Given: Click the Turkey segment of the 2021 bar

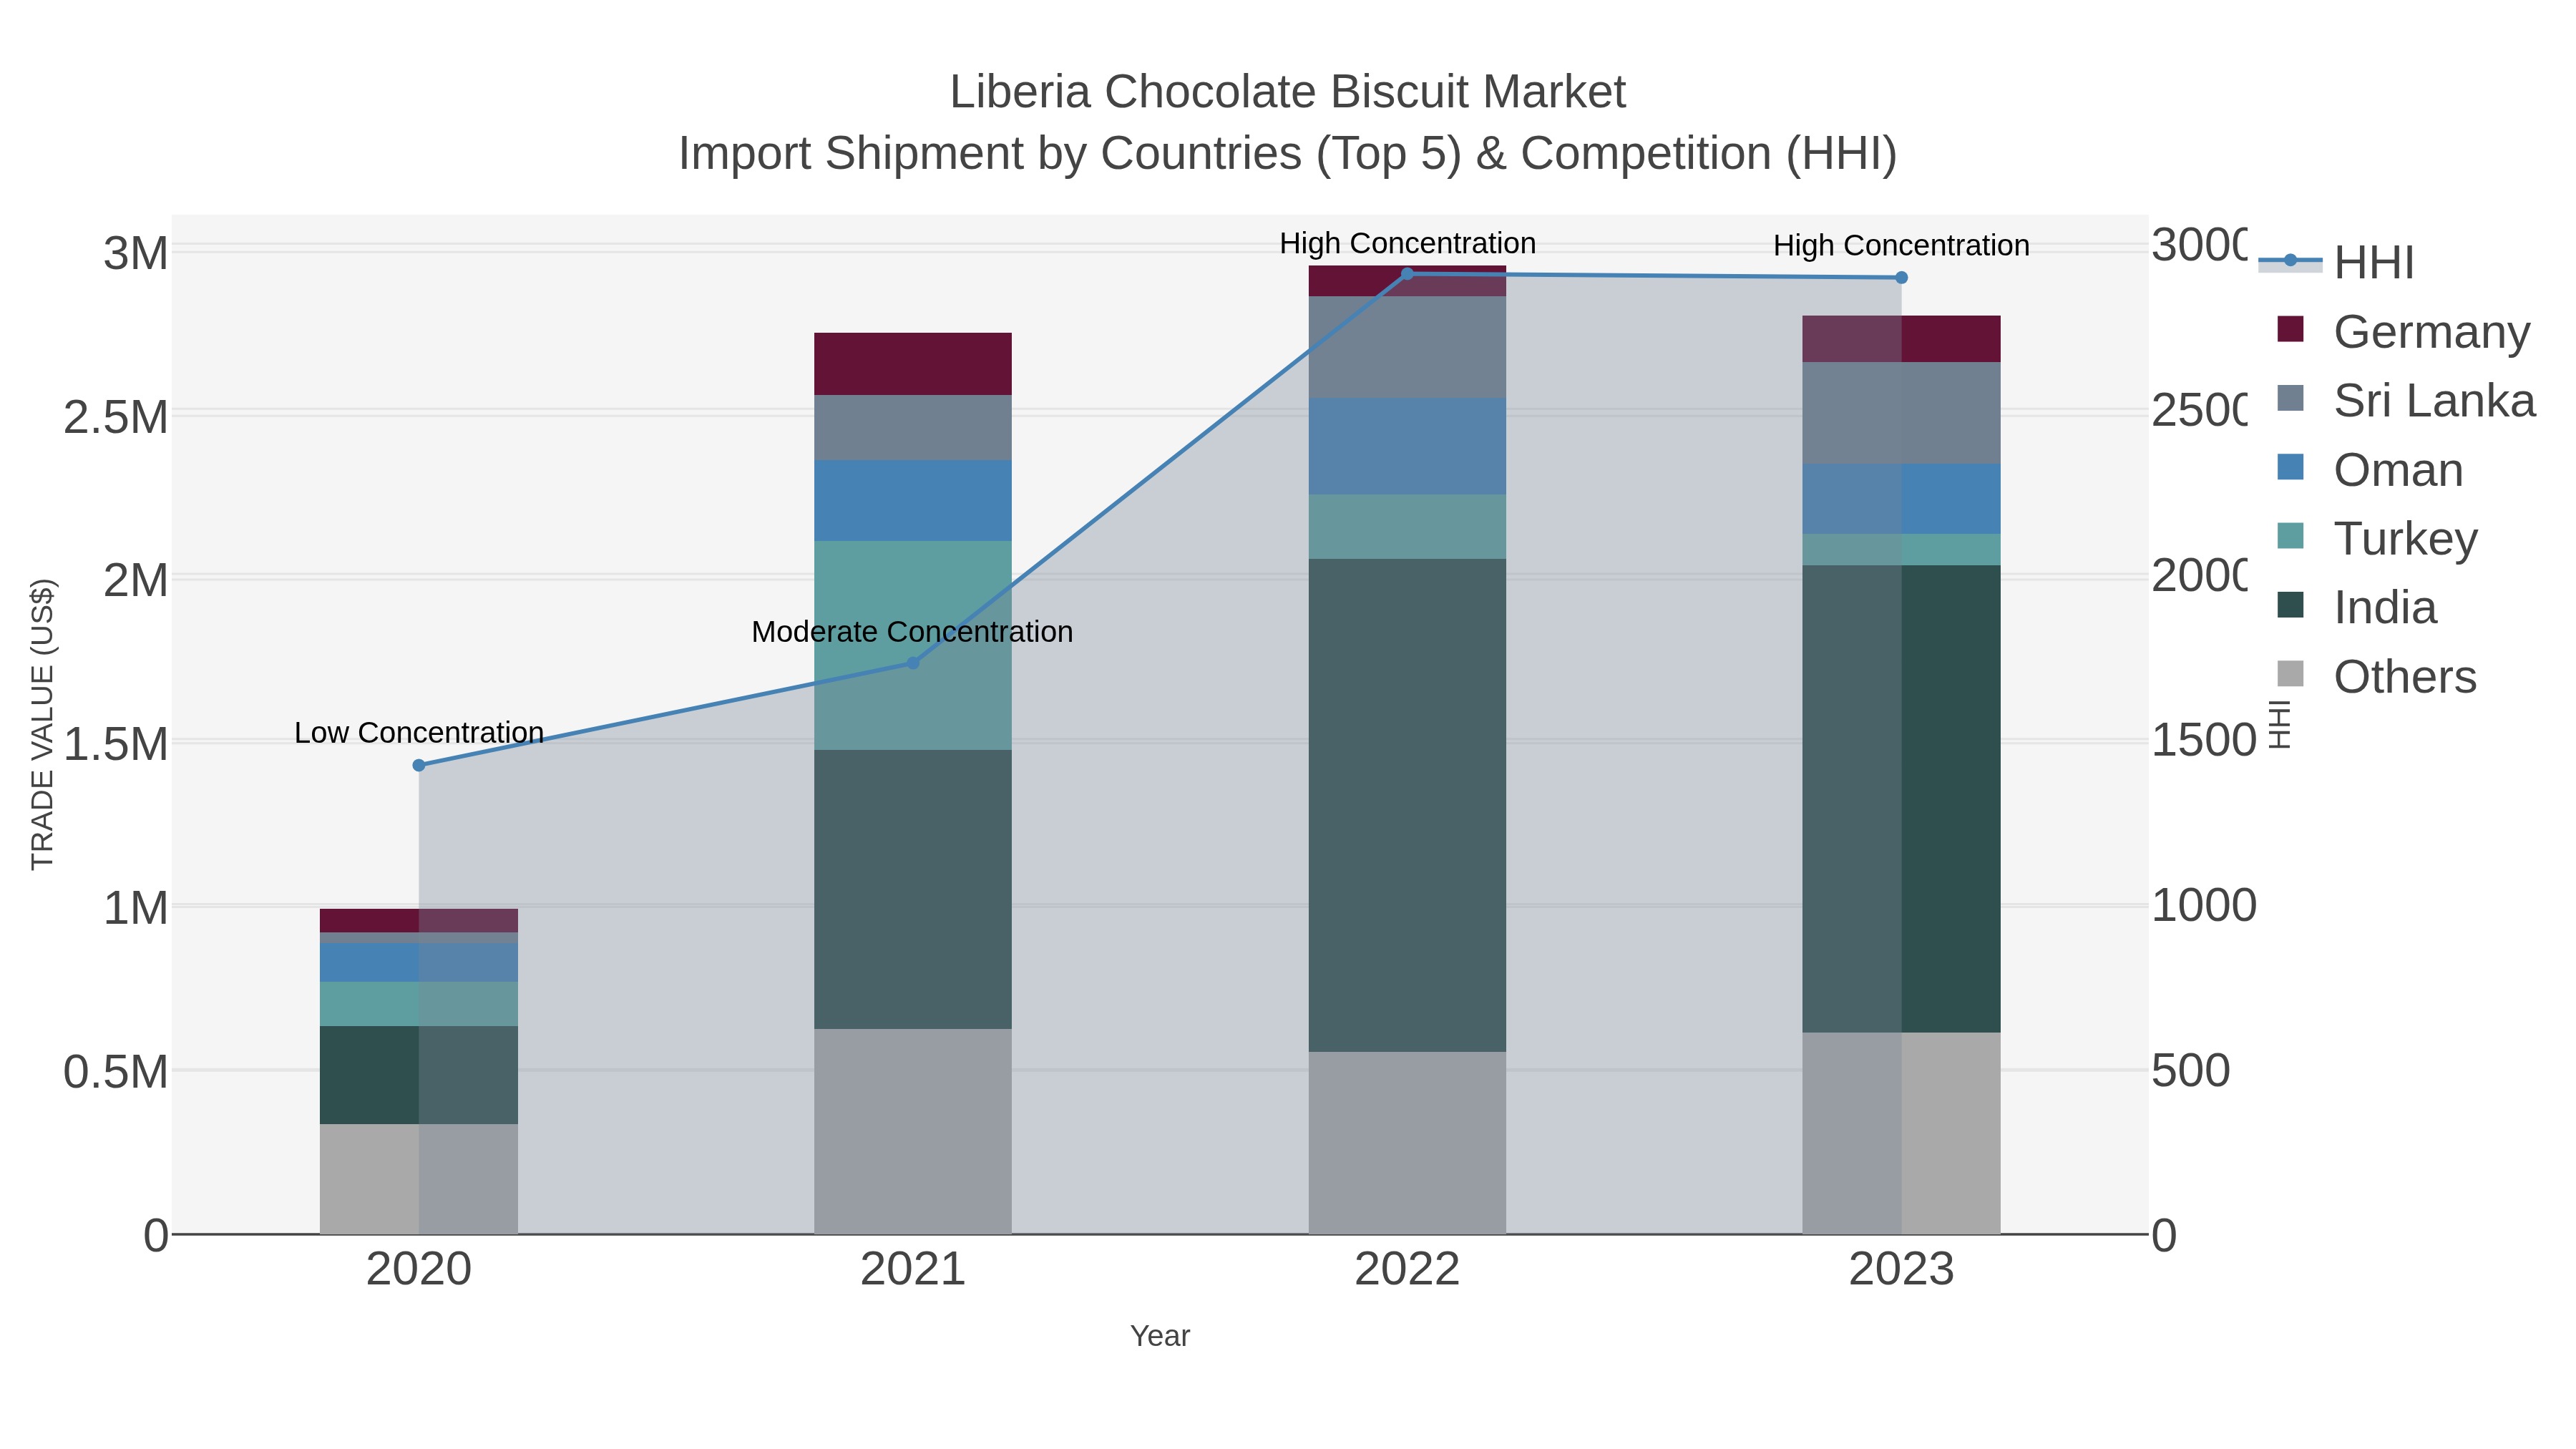Looking at the screenshot, I should pos(912,645).
